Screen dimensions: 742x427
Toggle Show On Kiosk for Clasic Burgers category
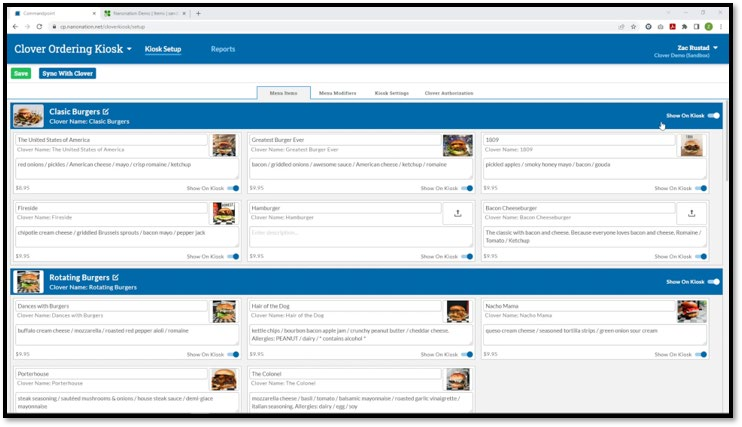pyautogui.click(x=714, y=116)
